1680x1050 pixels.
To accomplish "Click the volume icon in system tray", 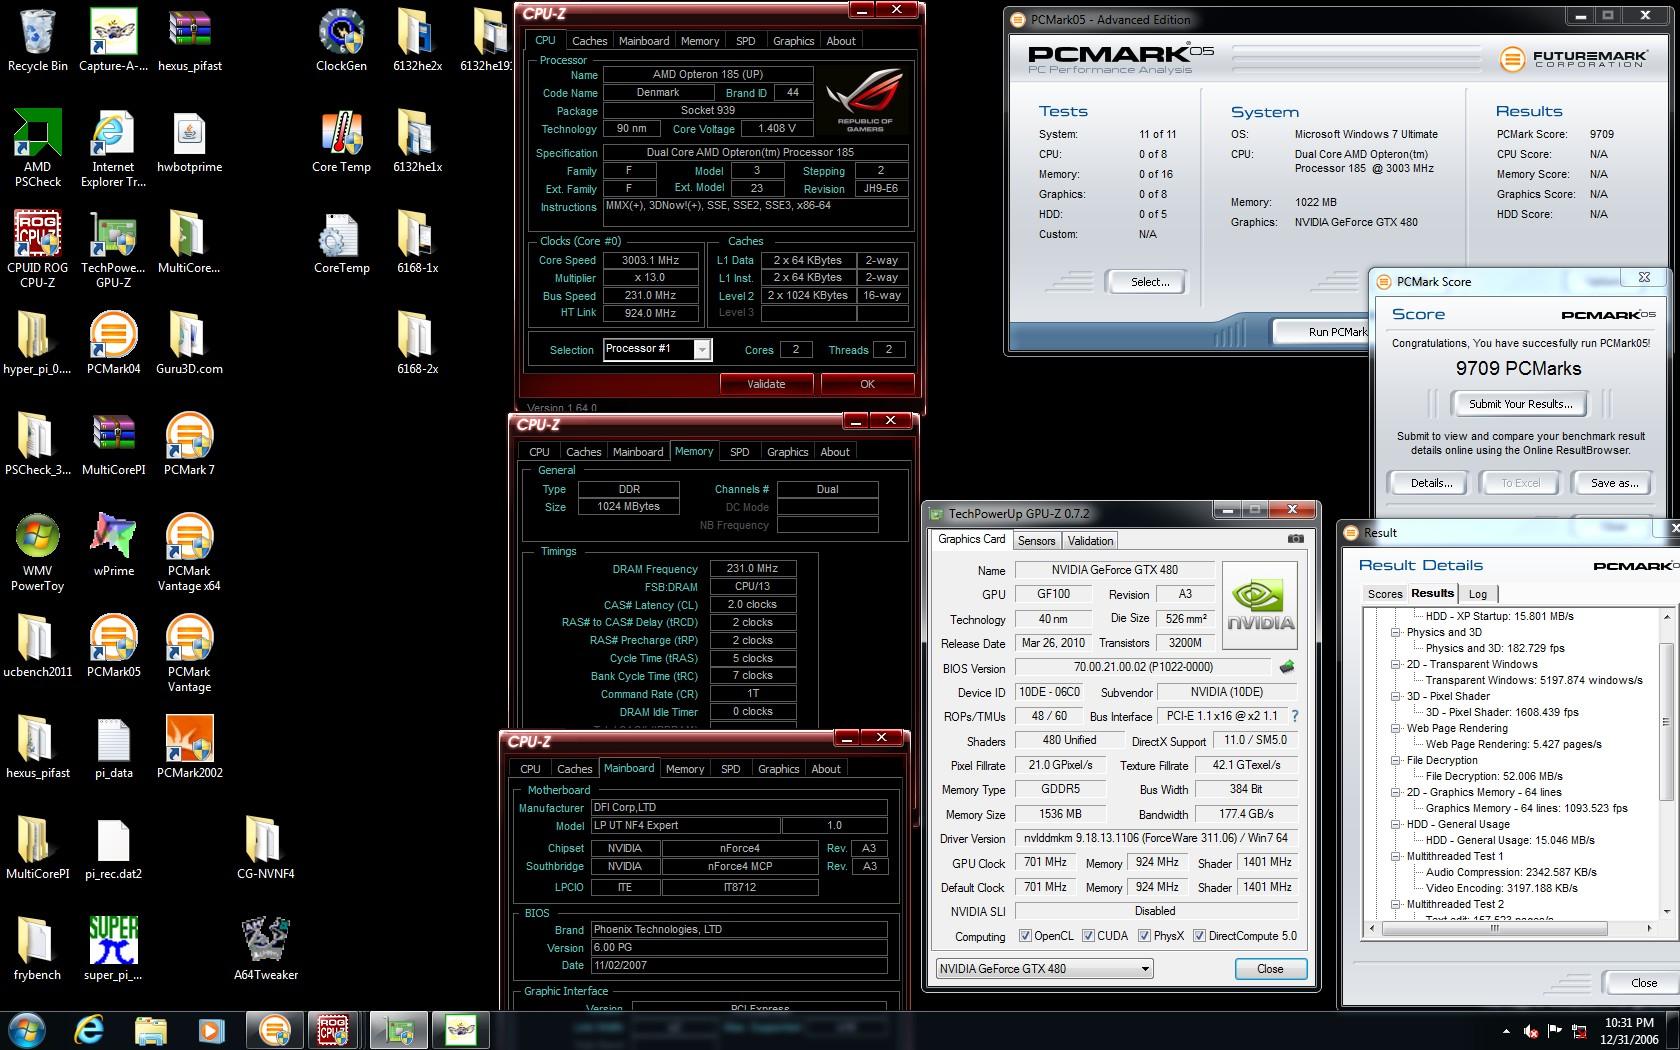I will 1530,1030.
